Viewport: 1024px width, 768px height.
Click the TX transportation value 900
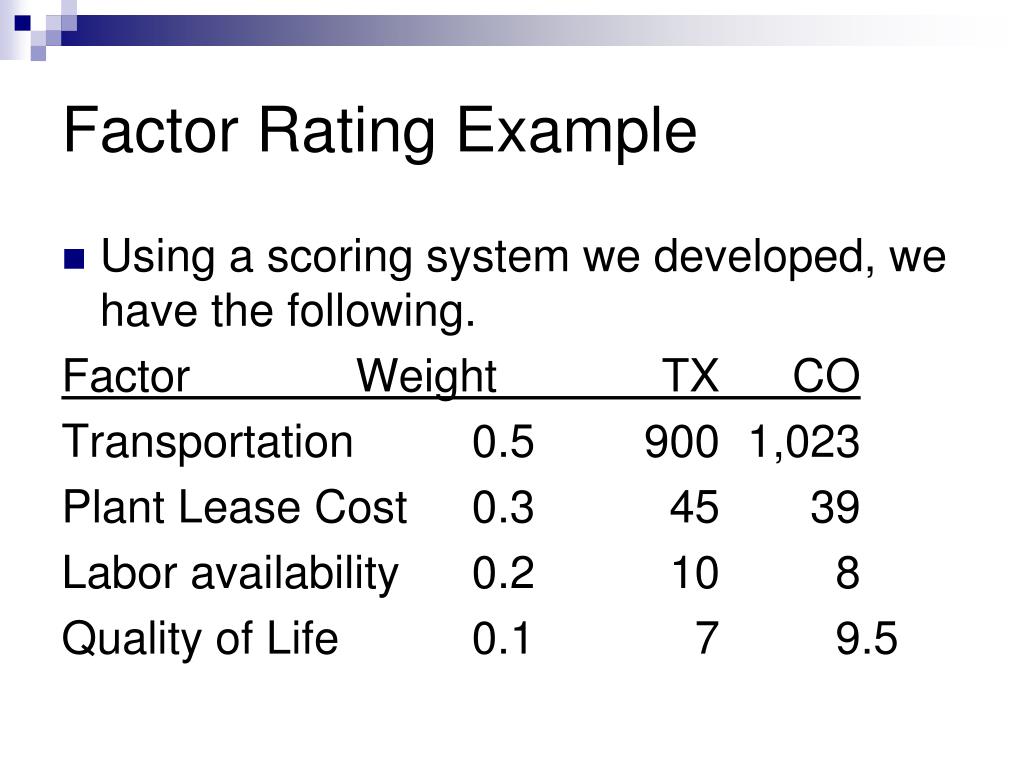(681, 442)
